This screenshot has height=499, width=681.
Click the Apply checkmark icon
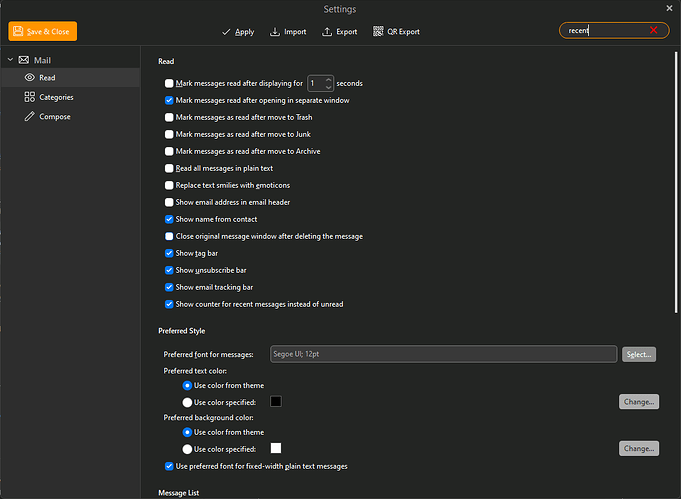(x=226, y=32)
